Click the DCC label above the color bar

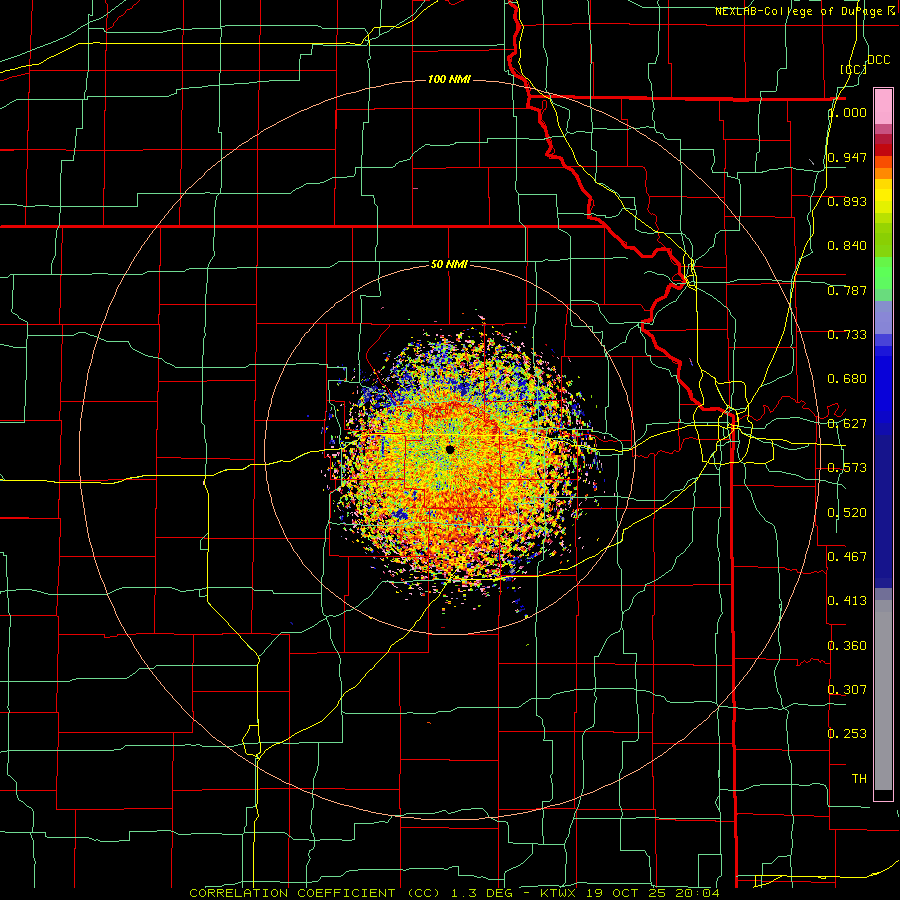pos(879,60)
